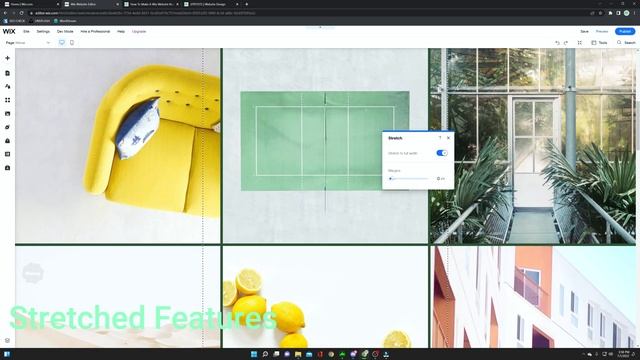Viewport: 640px width, 360px height.
Task: Open the Site menu
Action: (x=26, y=31)
